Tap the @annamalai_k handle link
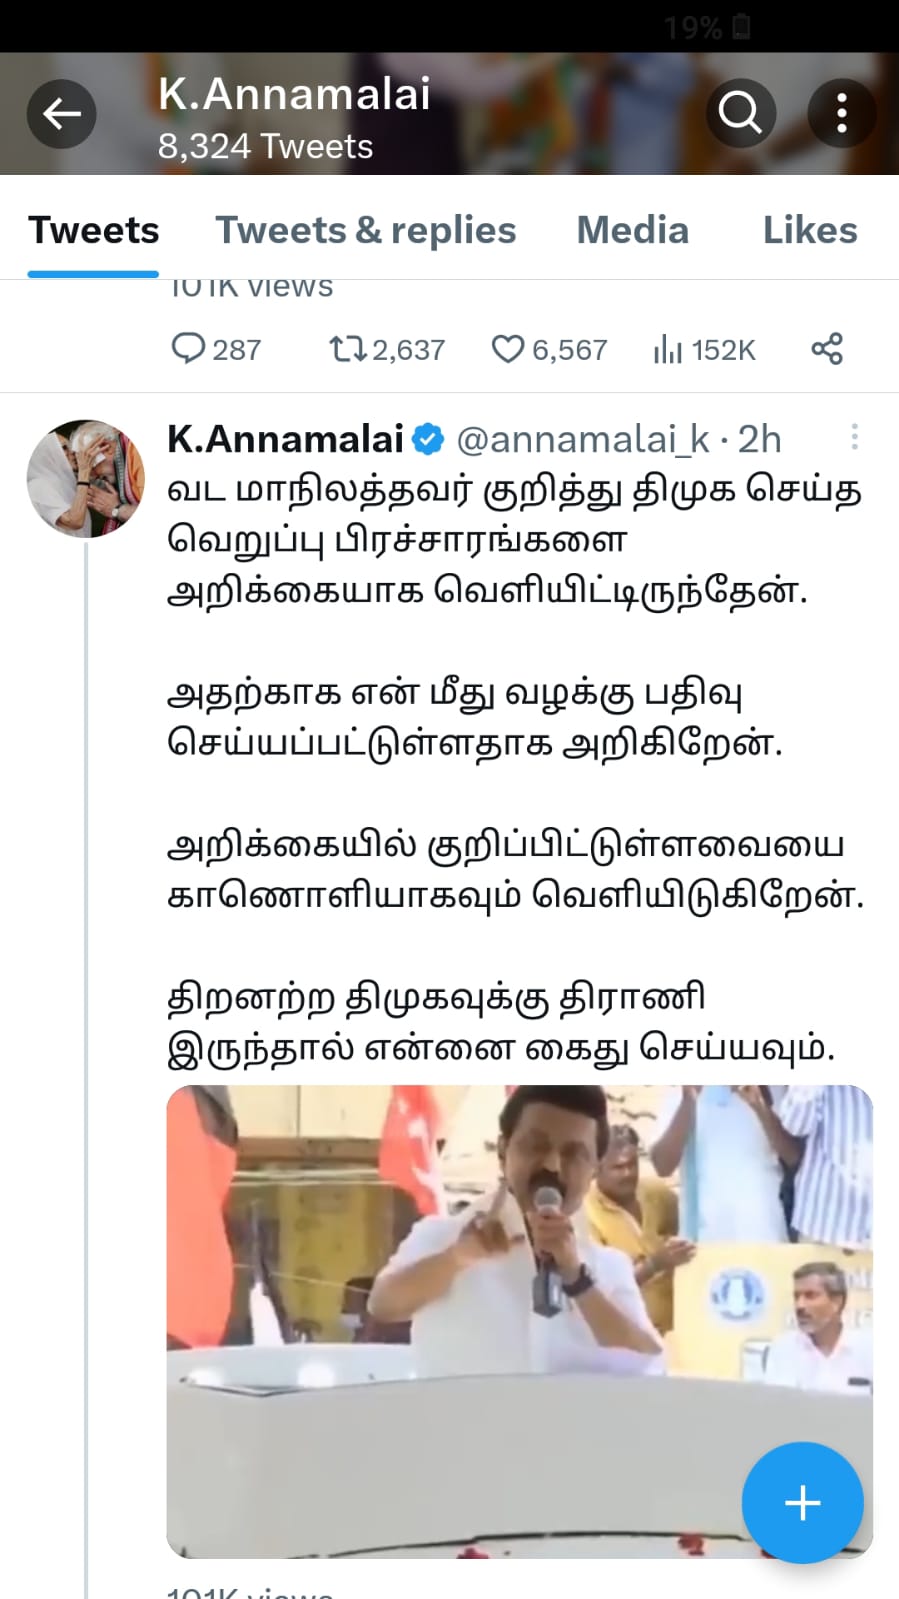Image resolution: width=899 pixels, height=1599 pixels. click(583, 439)
